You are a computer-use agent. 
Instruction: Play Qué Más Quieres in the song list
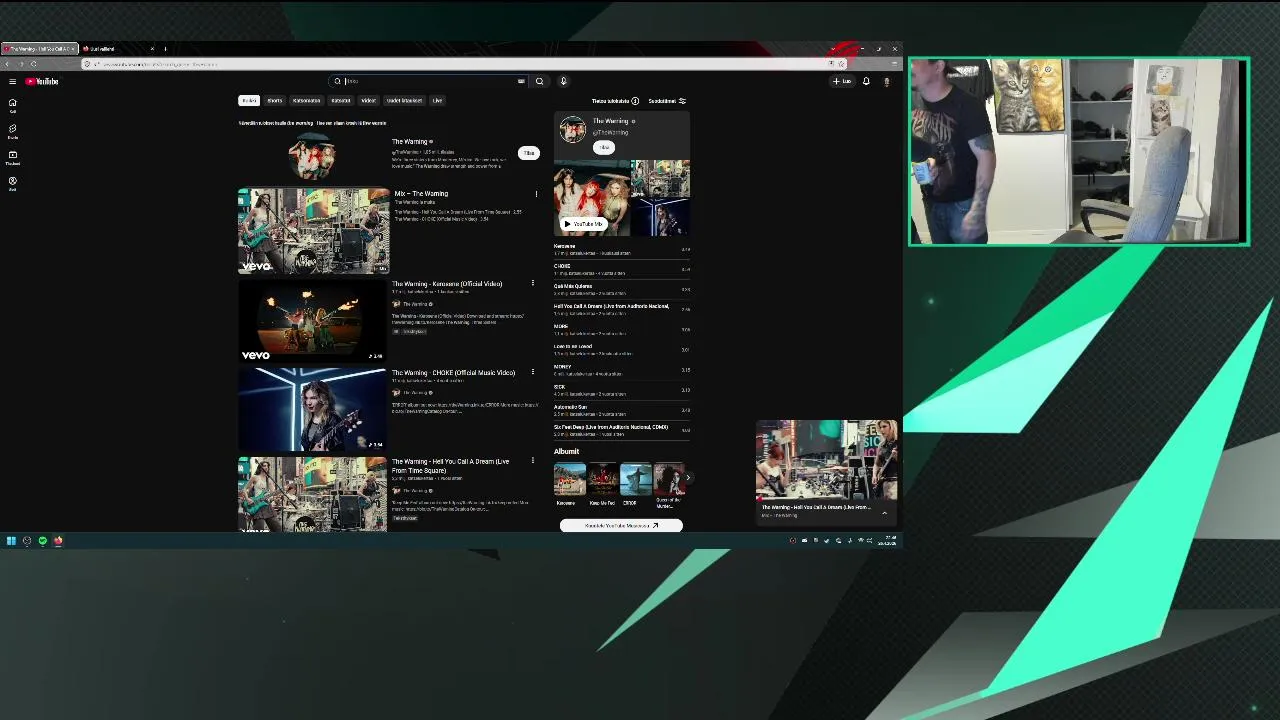coord(621,289)
